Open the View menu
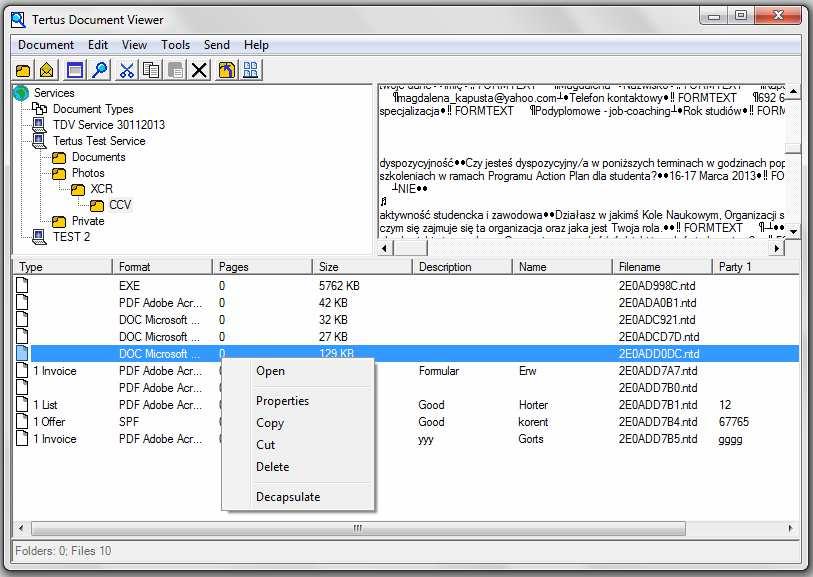 tap(134, 45)
